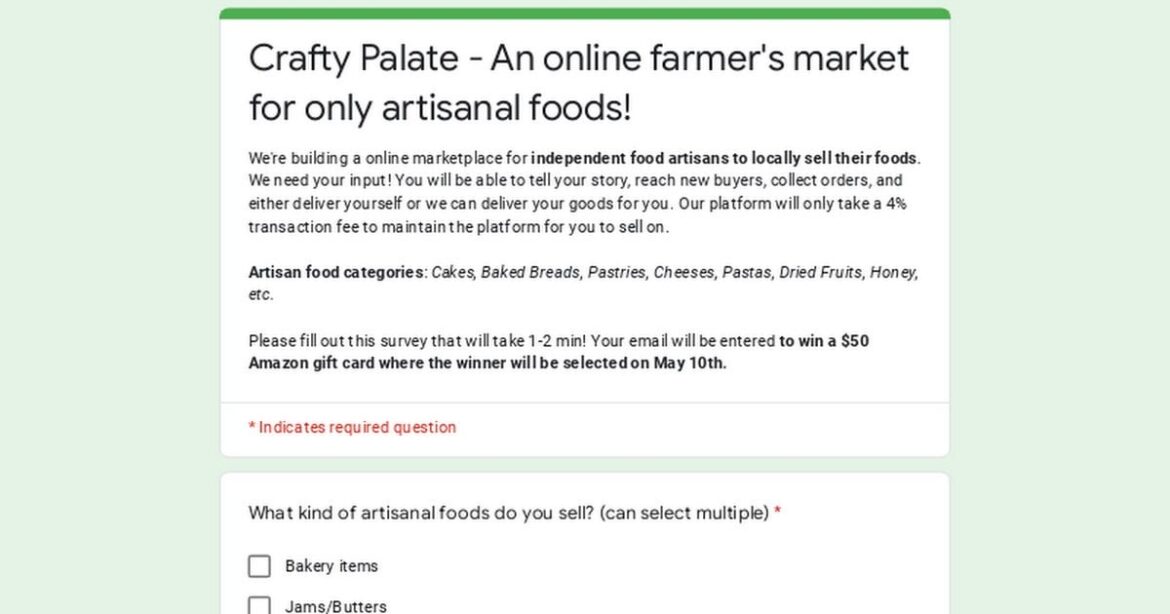
Task: Select the Bakery items option label
Action: click(x=331, y=566)
